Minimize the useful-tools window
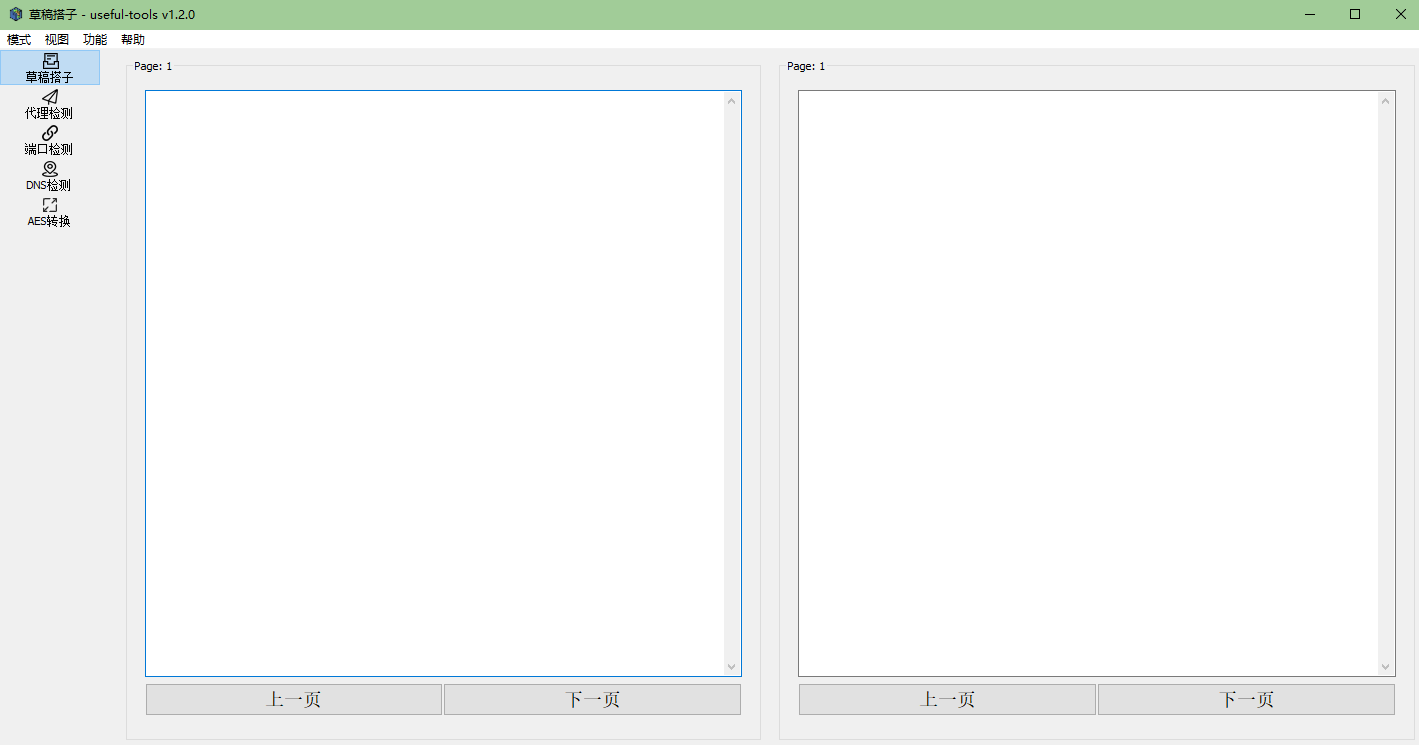This screenshot has width=1419, height=745. point(1309,14)
